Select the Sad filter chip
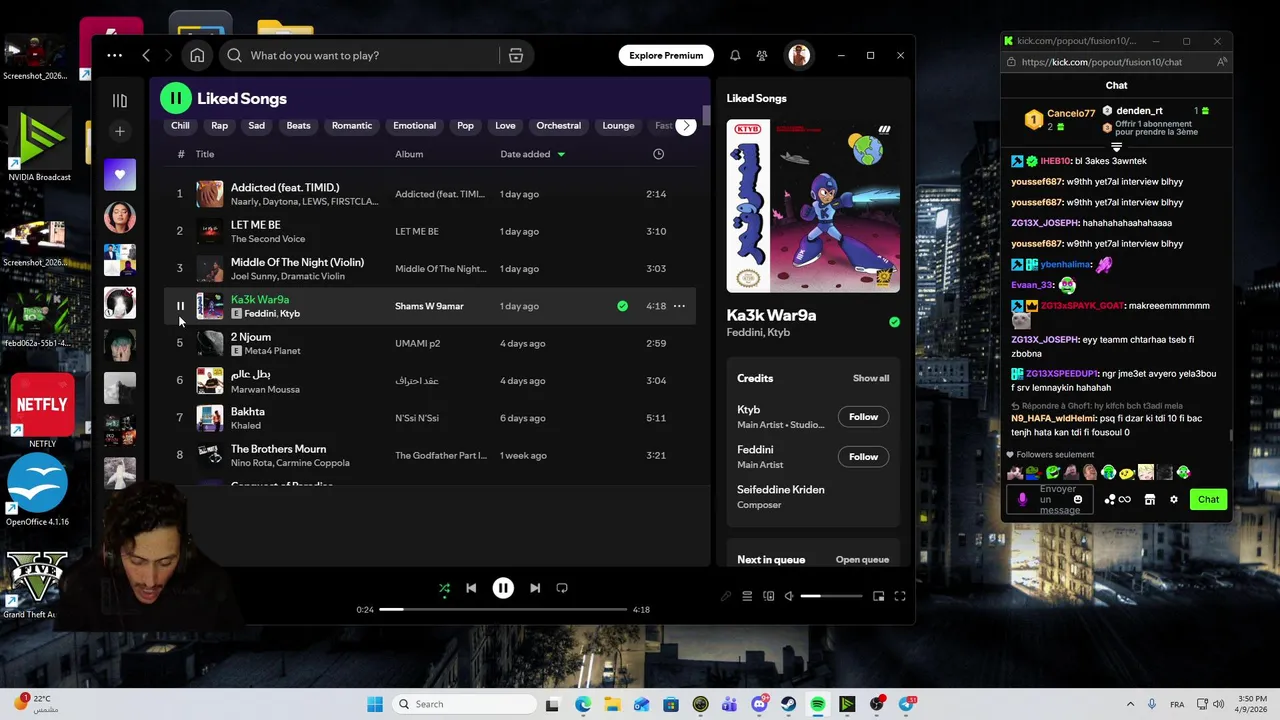The image size is (1280, 720). point(257,126)
